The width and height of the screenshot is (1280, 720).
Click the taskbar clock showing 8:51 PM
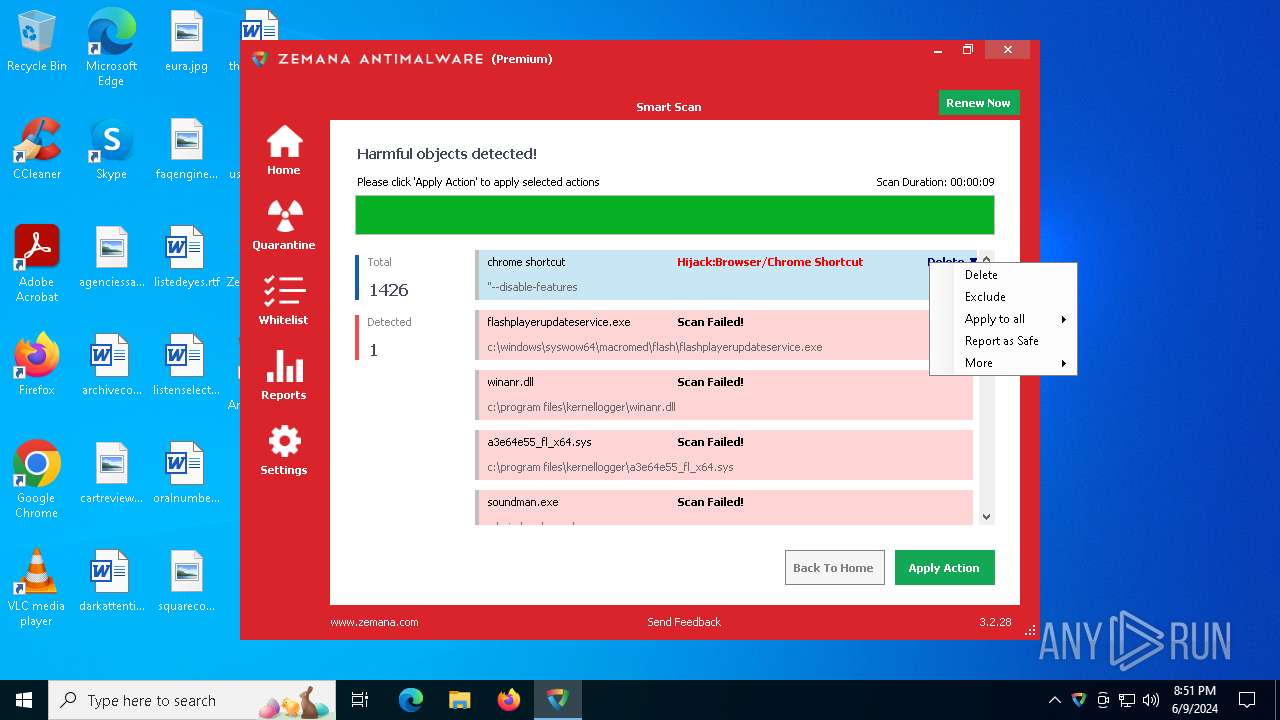pos(1194,700)
